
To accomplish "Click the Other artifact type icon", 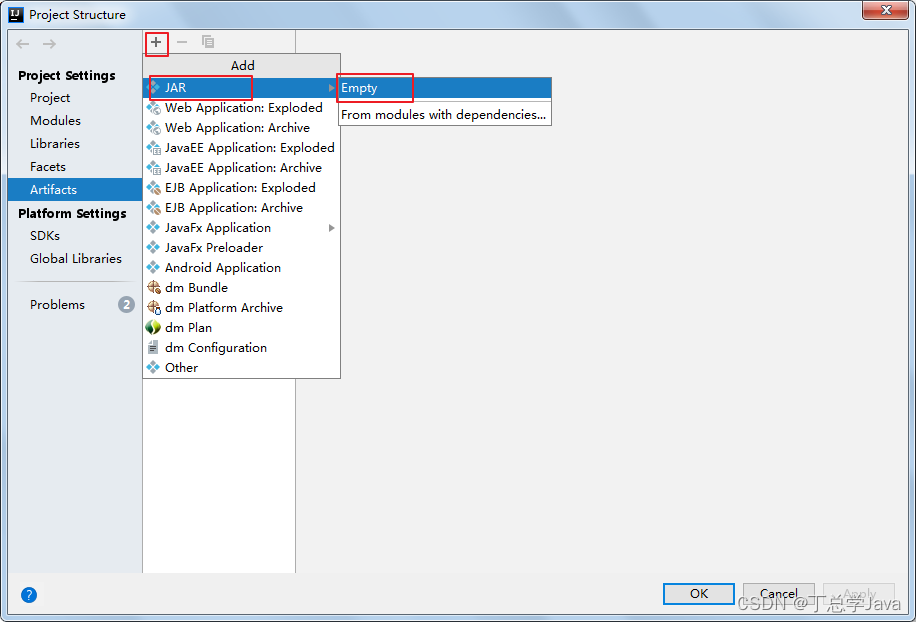I will tap(153, 367).
